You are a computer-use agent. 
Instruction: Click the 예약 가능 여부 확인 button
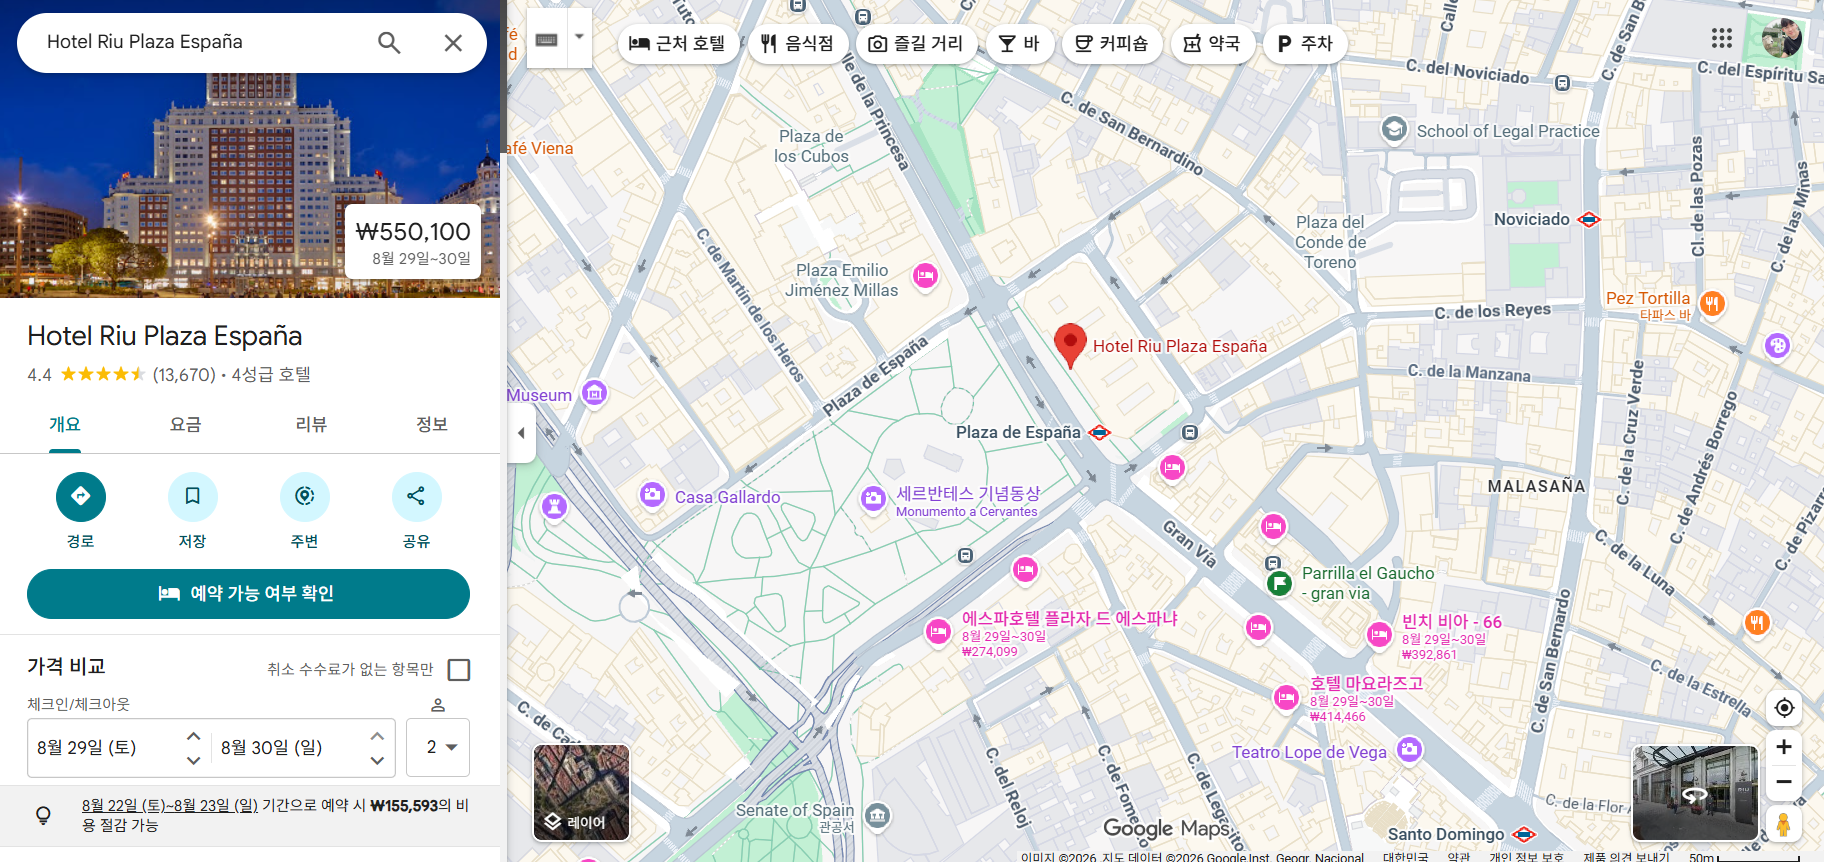(248, 594)
